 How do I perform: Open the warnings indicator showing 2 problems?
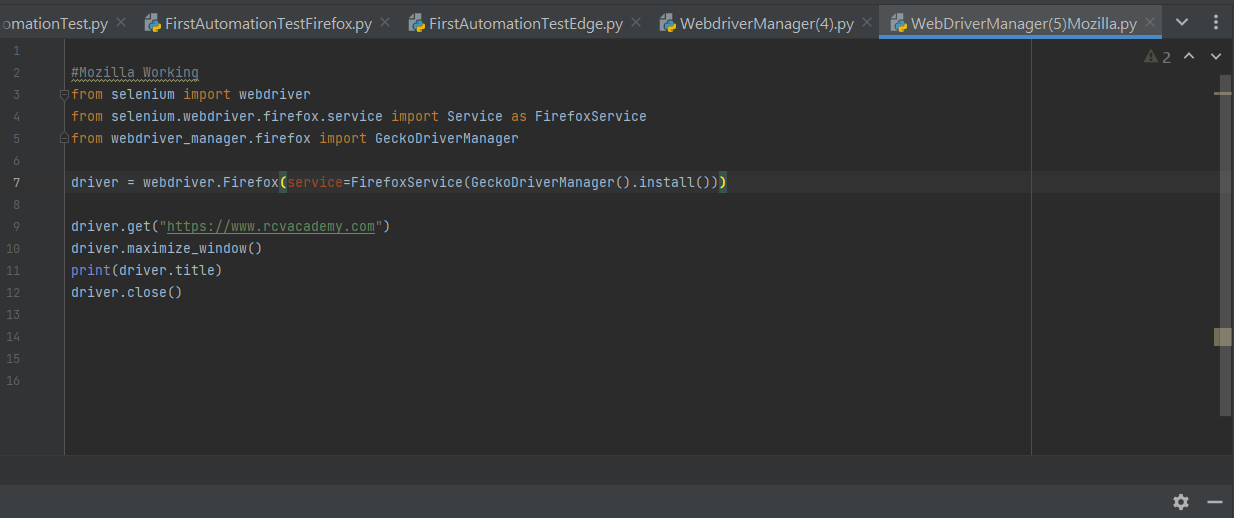coord(1157,57)
